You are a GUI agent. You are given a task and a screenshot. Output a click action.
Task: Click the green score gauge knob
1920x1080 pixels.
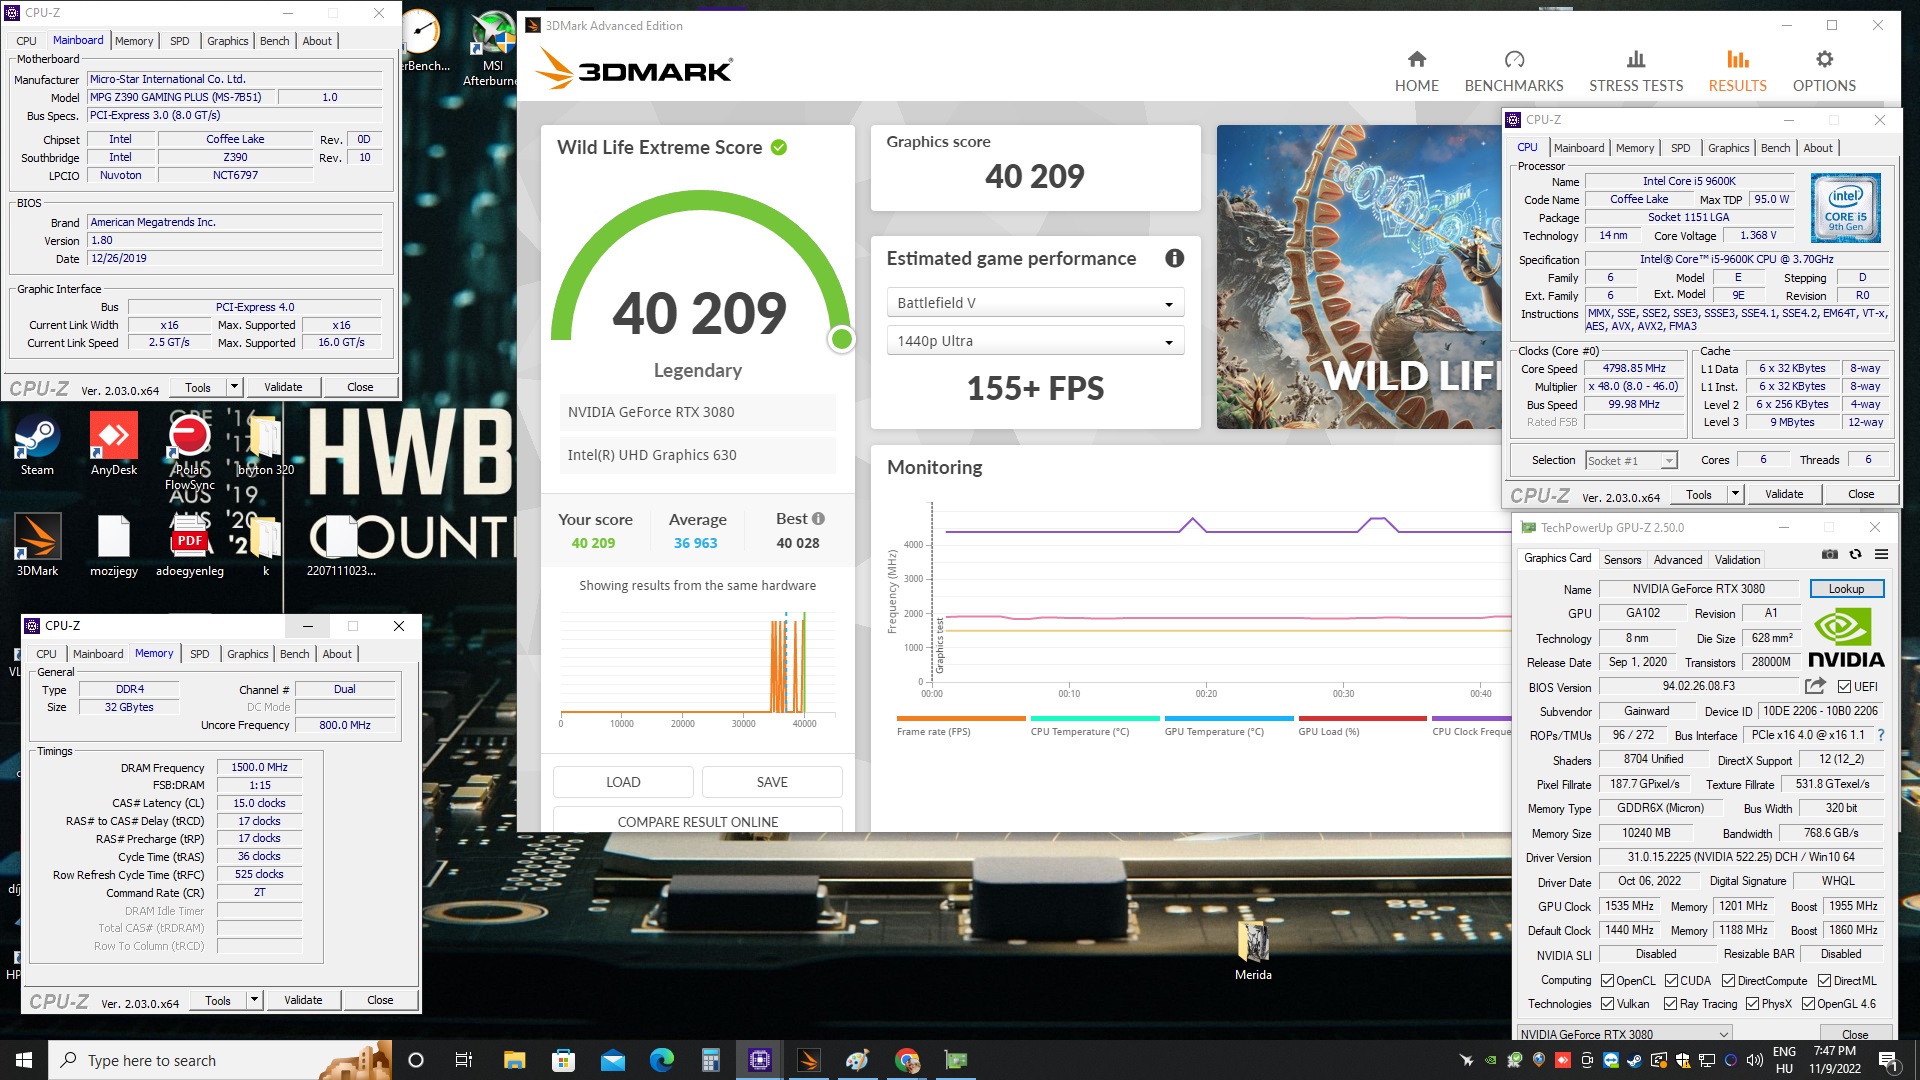pos(842,340)
